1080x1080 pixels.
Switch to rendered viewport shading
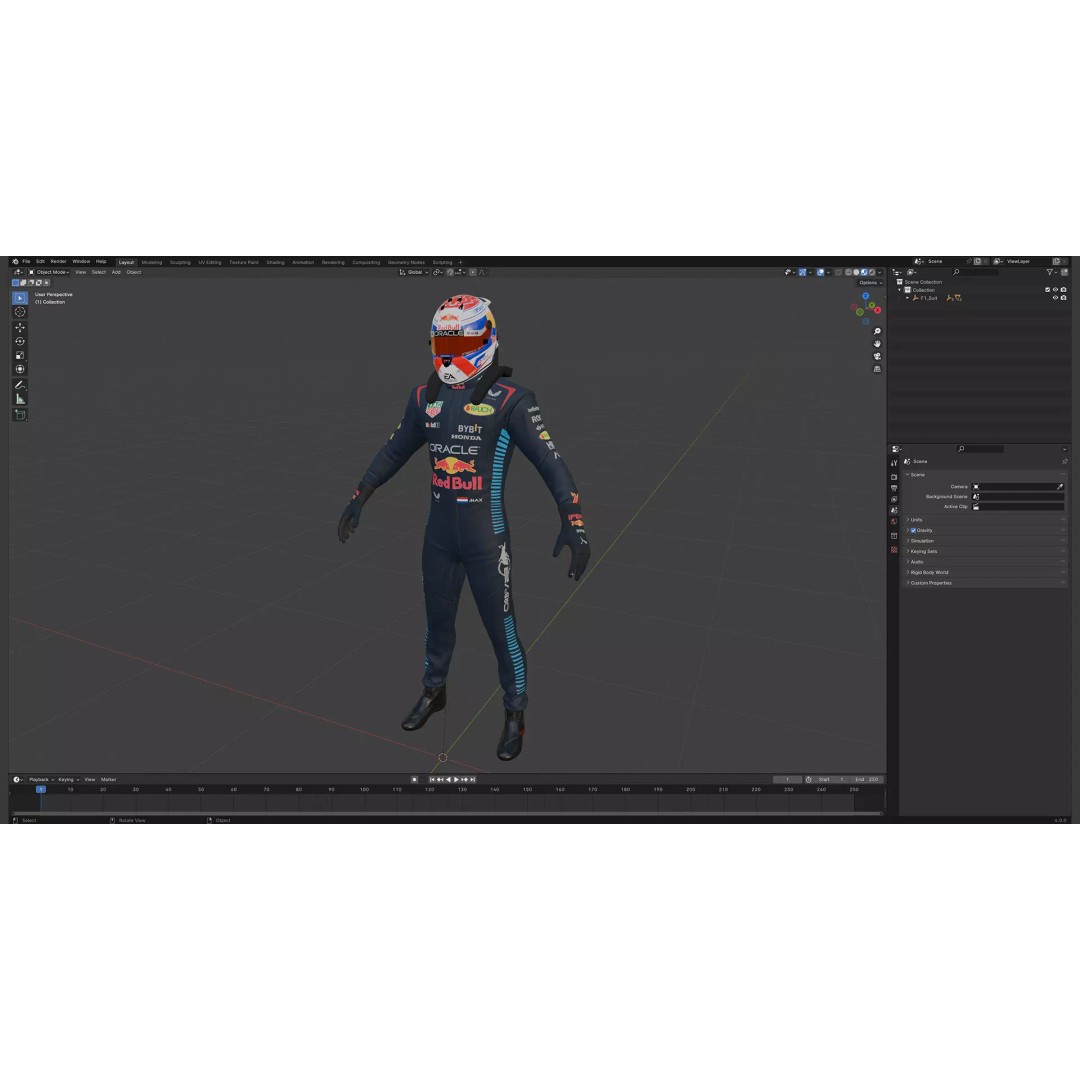pos(872,272)
